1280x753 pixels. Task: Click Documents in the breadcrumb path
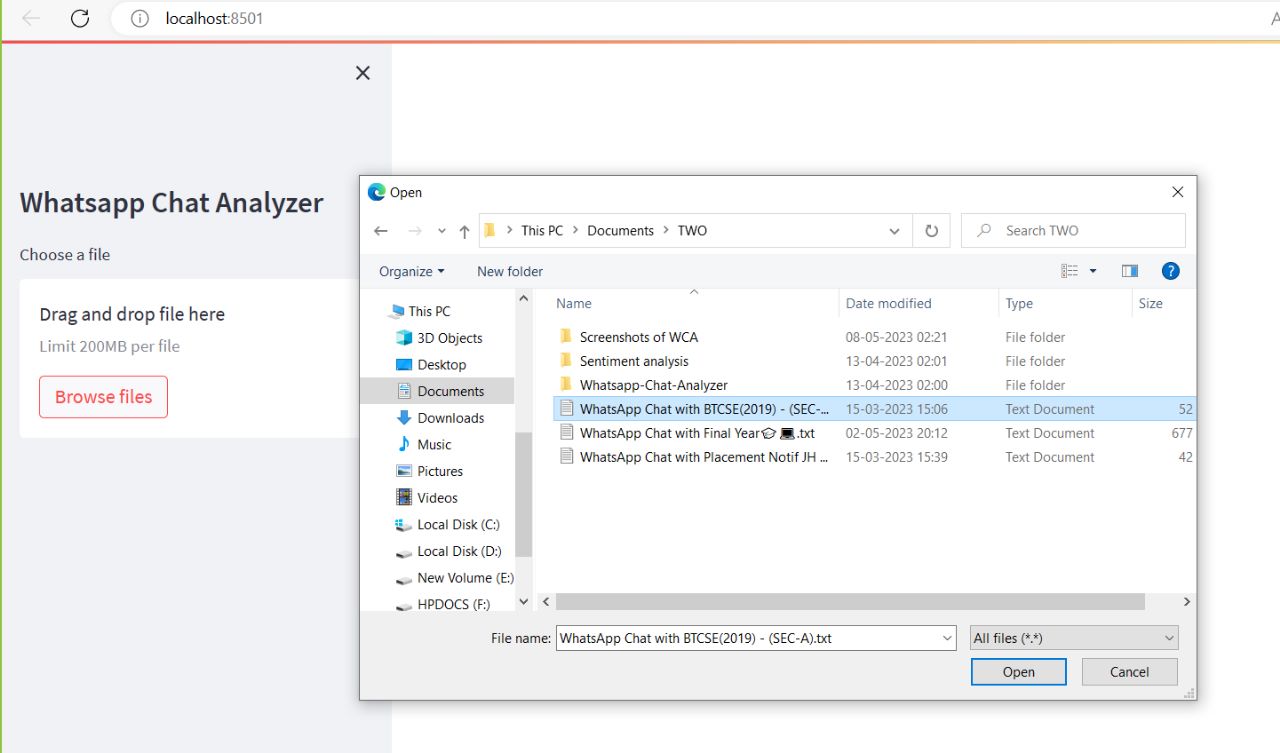click(620, 230)
